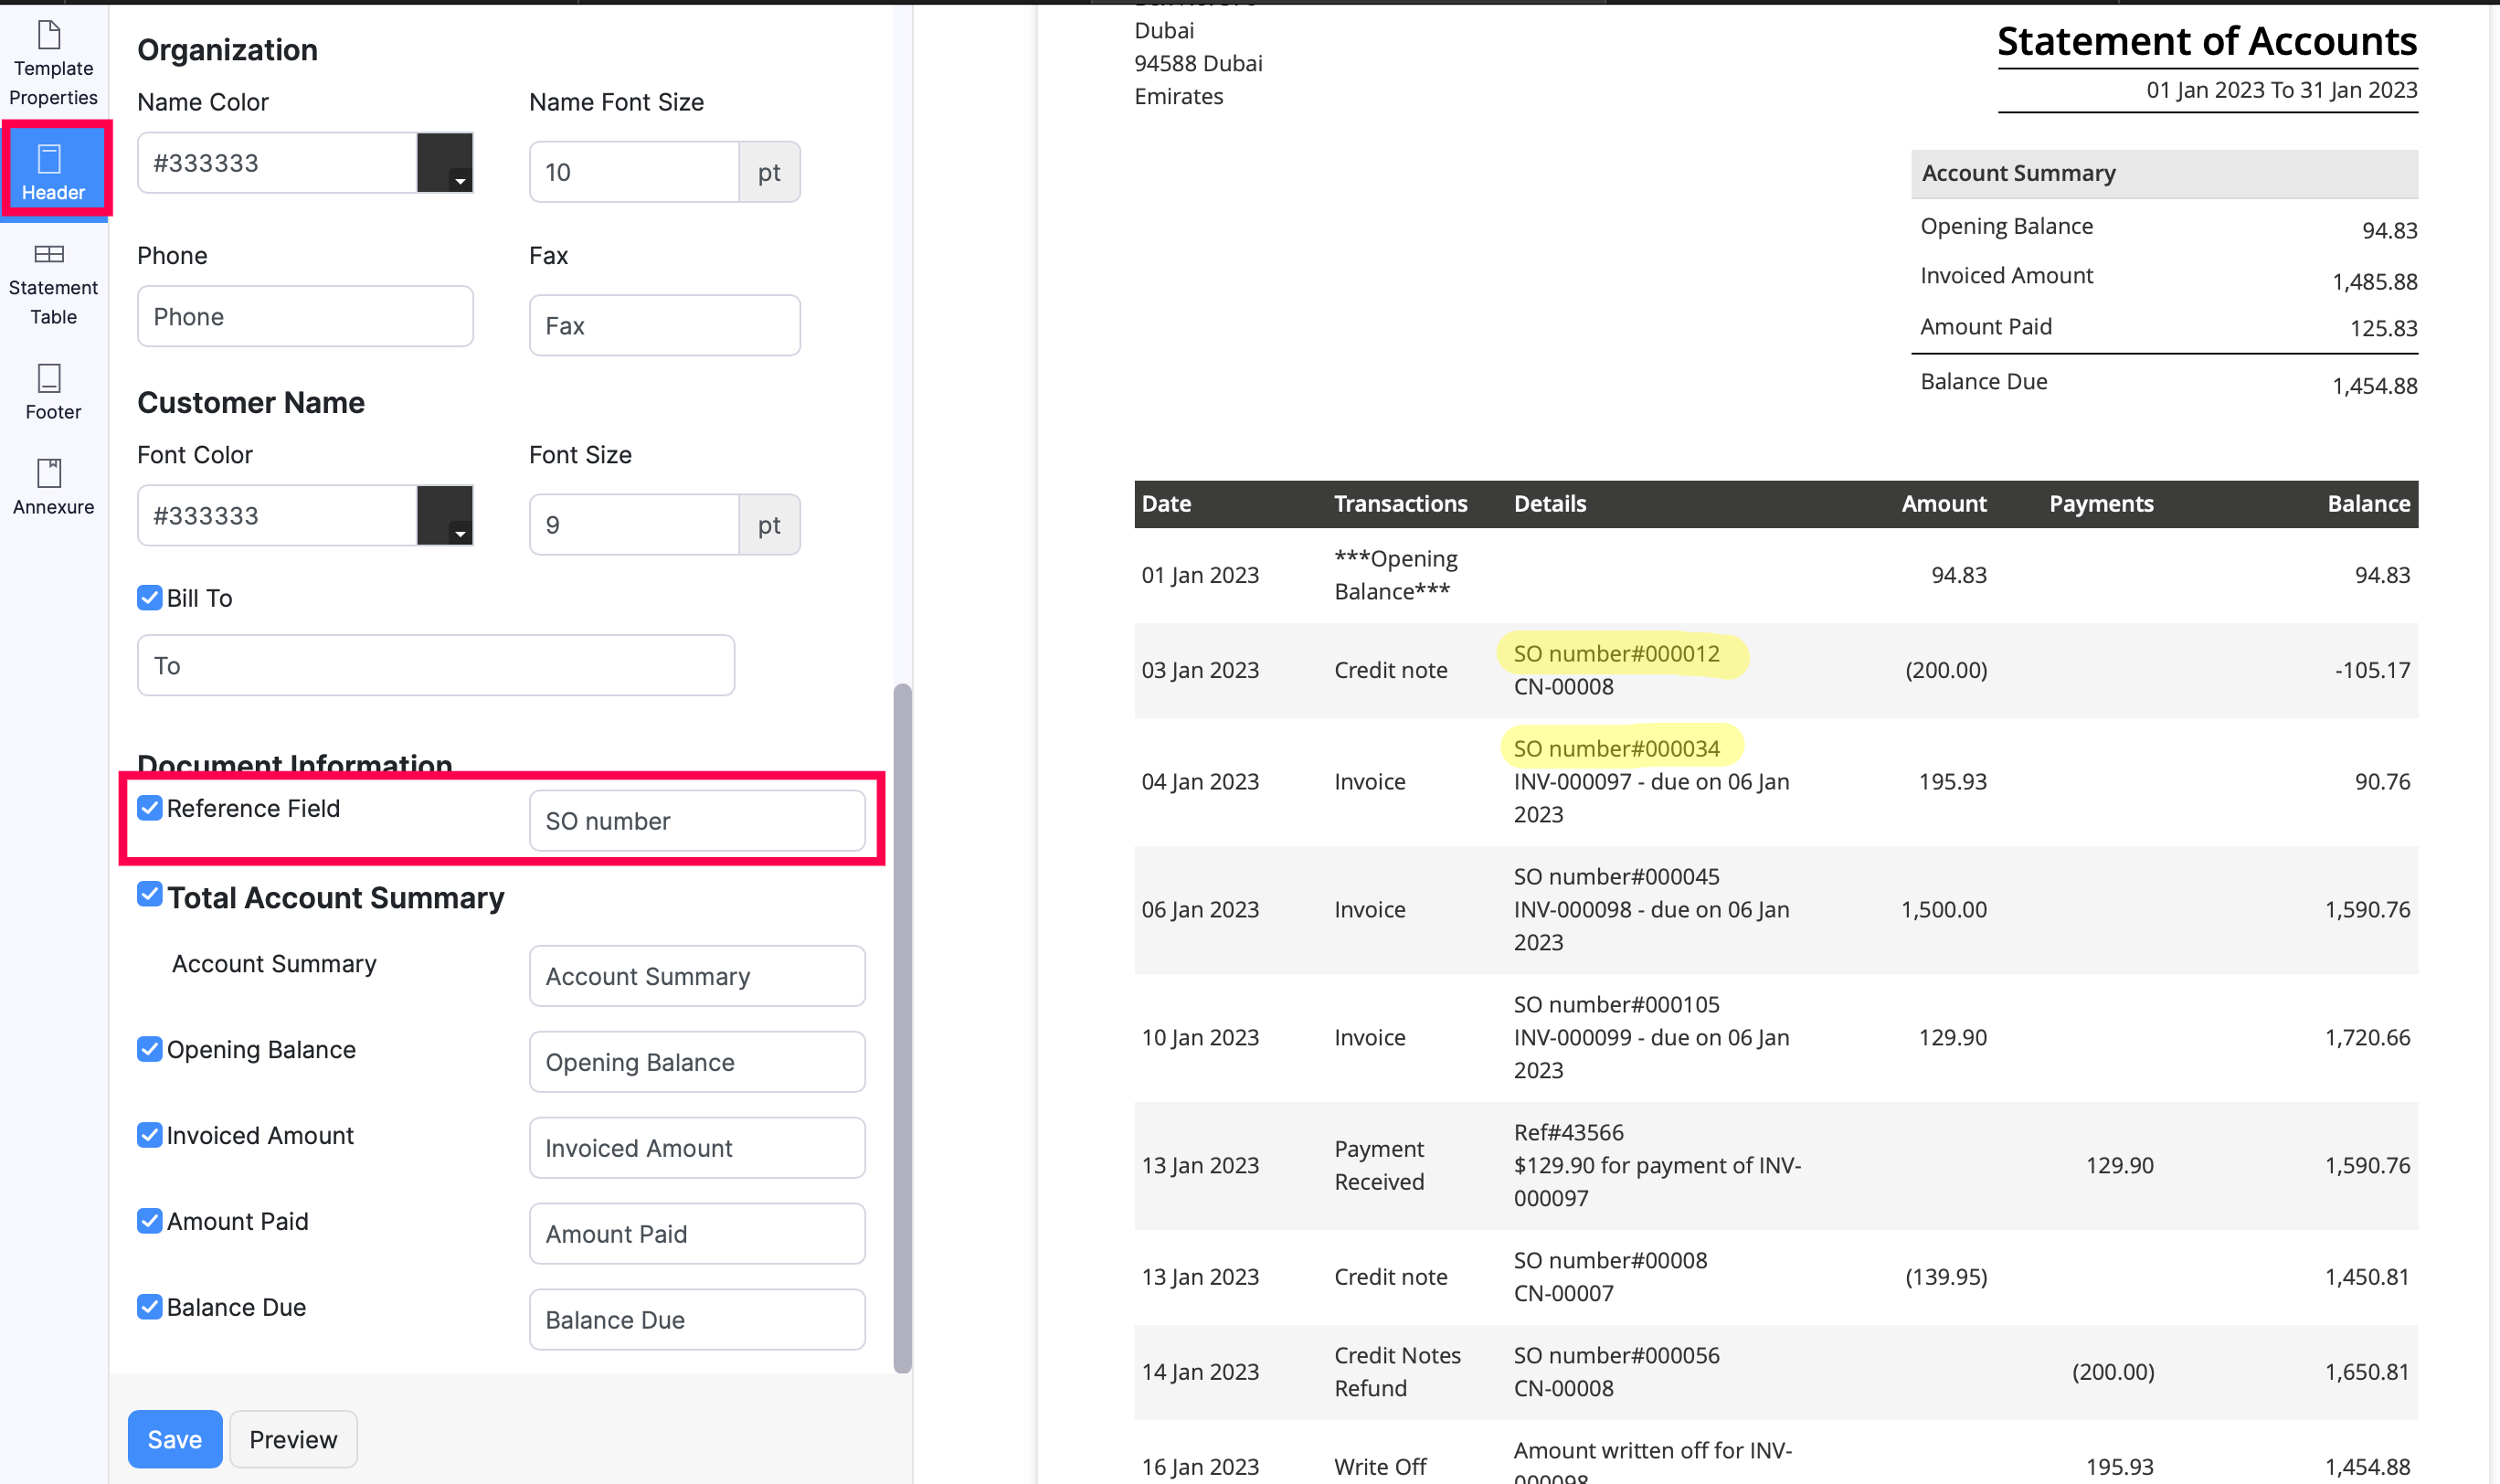This screenshot has width=2500, height=1484.
Task: Click the Statement of Accounts title
Action: pos(2207,41)
